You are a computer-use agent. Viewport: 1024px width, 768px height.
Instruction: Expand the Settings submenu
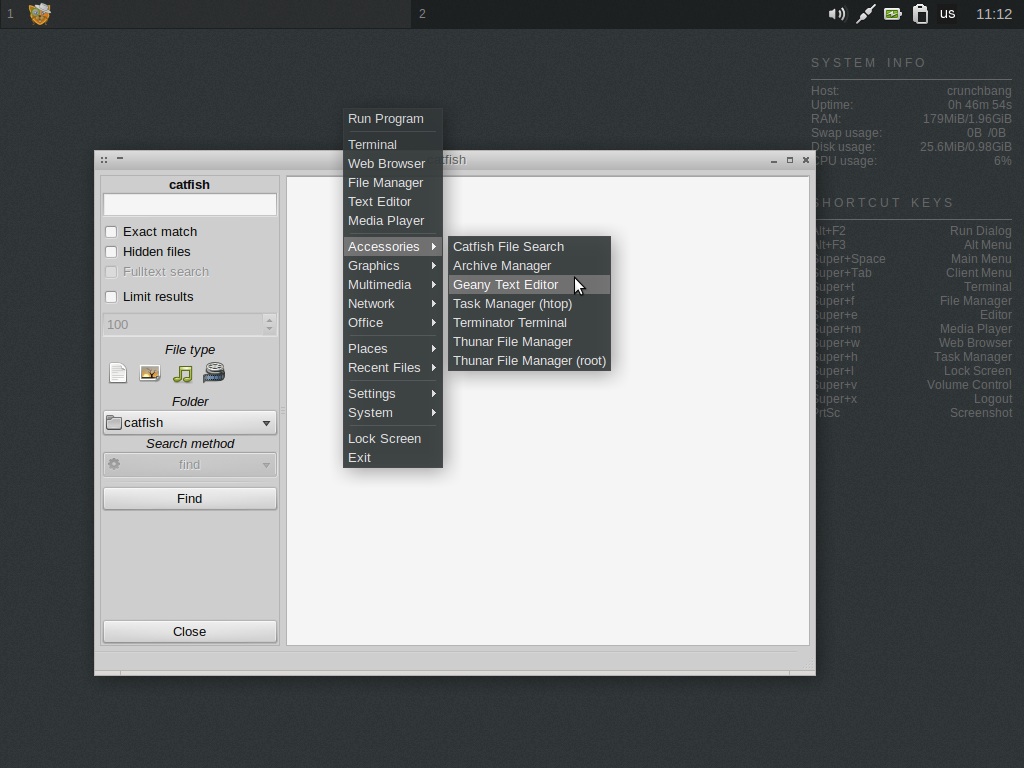392,394
